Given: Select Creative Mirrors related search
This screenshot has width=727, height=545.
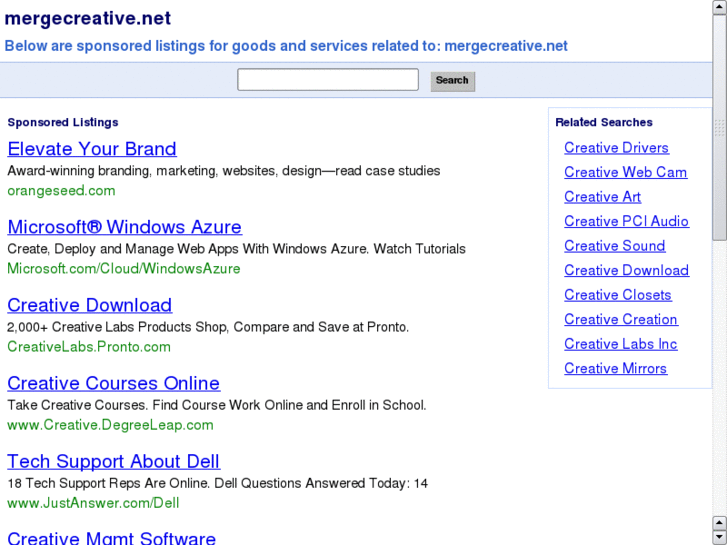Looking at the screenshot, I should [615, 369].
